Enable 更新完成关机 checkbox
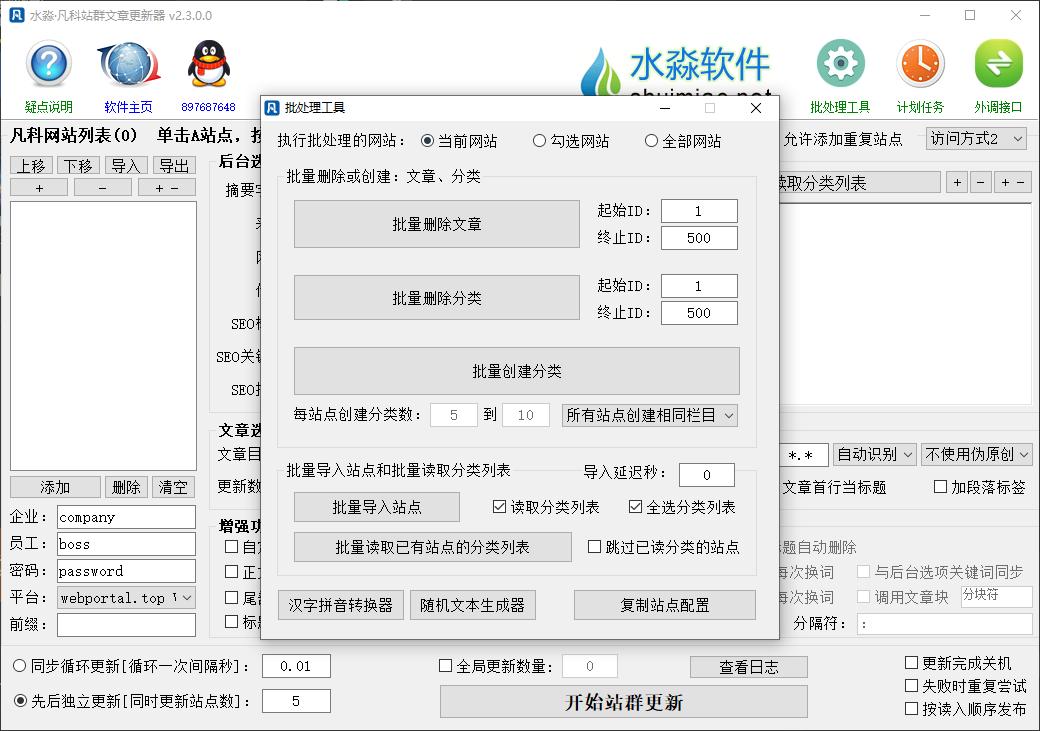The height and width of the screenshot is (731, 1040). click(x=911, y=663)
